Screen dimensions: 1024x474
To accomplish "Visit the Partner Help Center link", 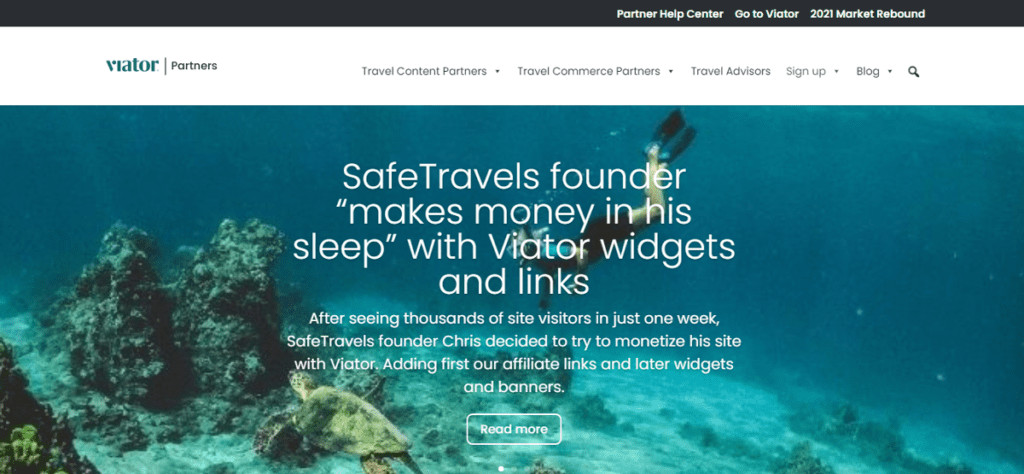I will coord(670,14).
